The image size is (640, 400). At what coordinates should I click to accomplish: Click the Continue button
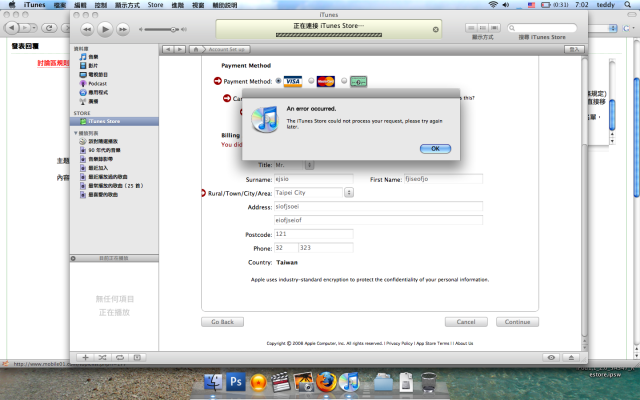[x=518, y=322]
